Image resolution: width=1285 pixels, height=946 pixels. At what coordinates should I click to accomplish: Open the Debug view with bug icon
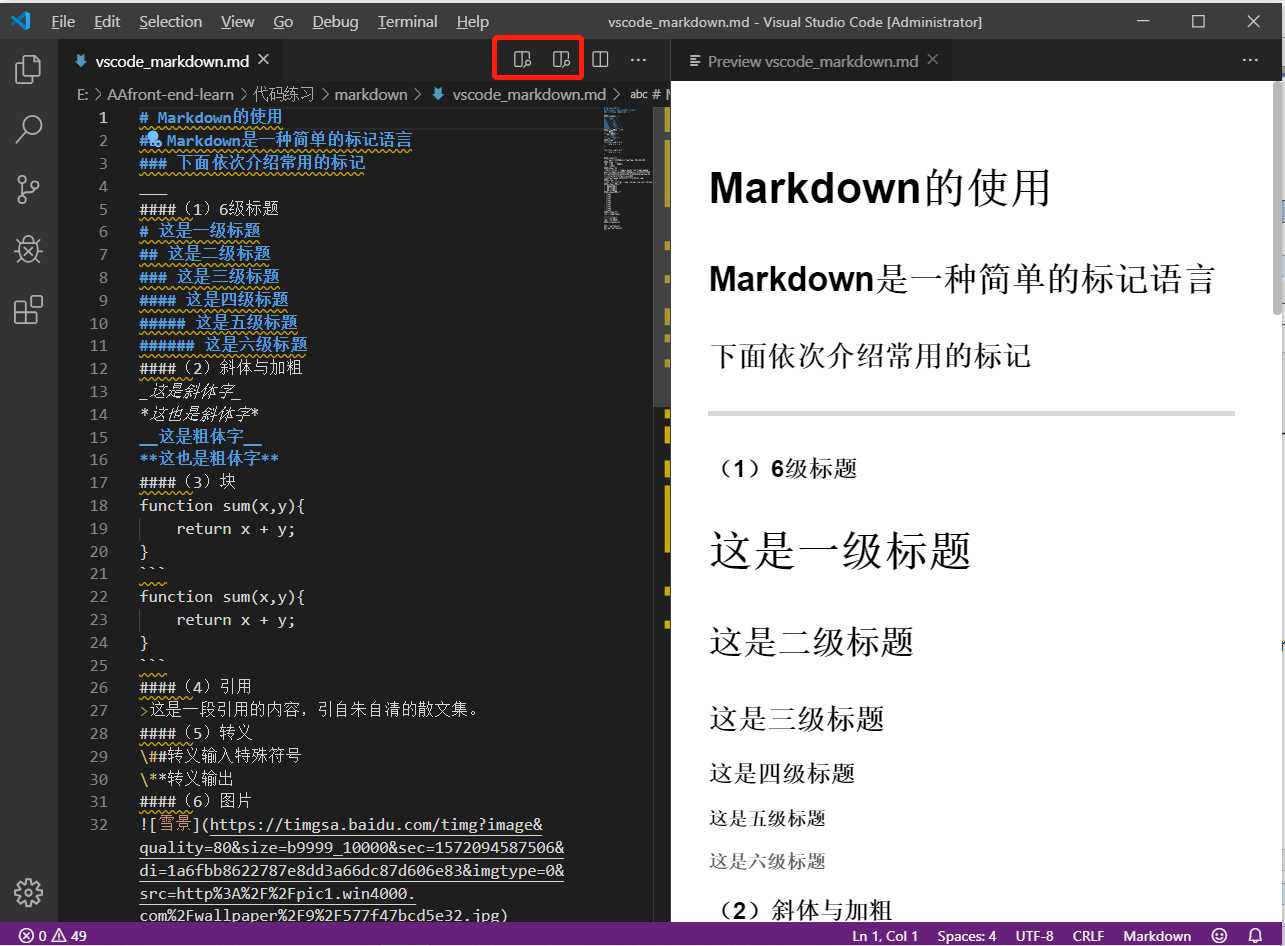pos(28,249)
